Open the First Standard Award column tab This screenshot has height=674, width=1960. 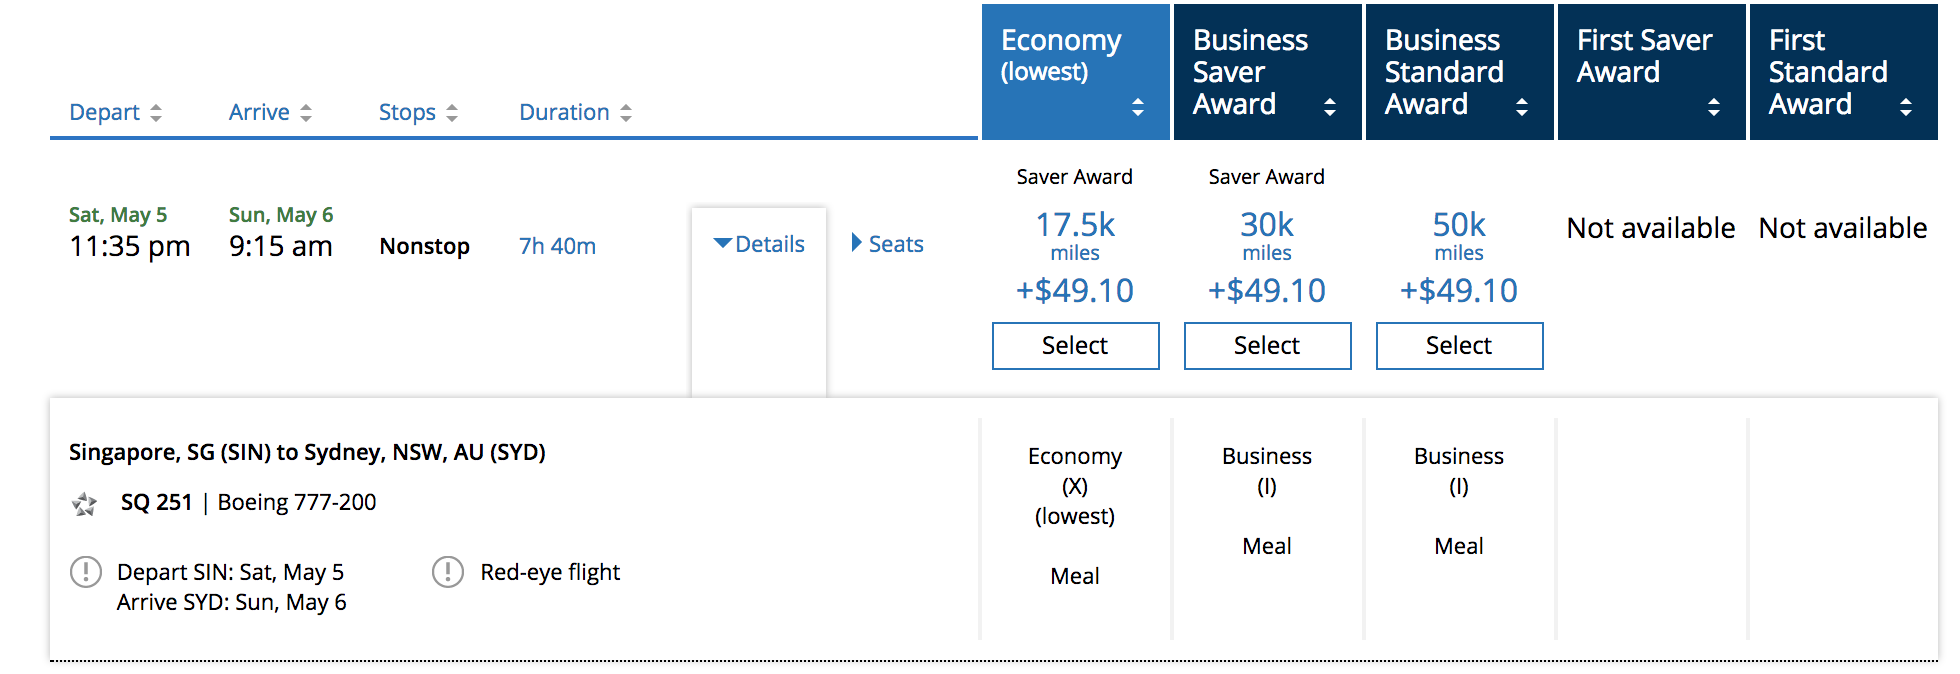click(1844, 72)
